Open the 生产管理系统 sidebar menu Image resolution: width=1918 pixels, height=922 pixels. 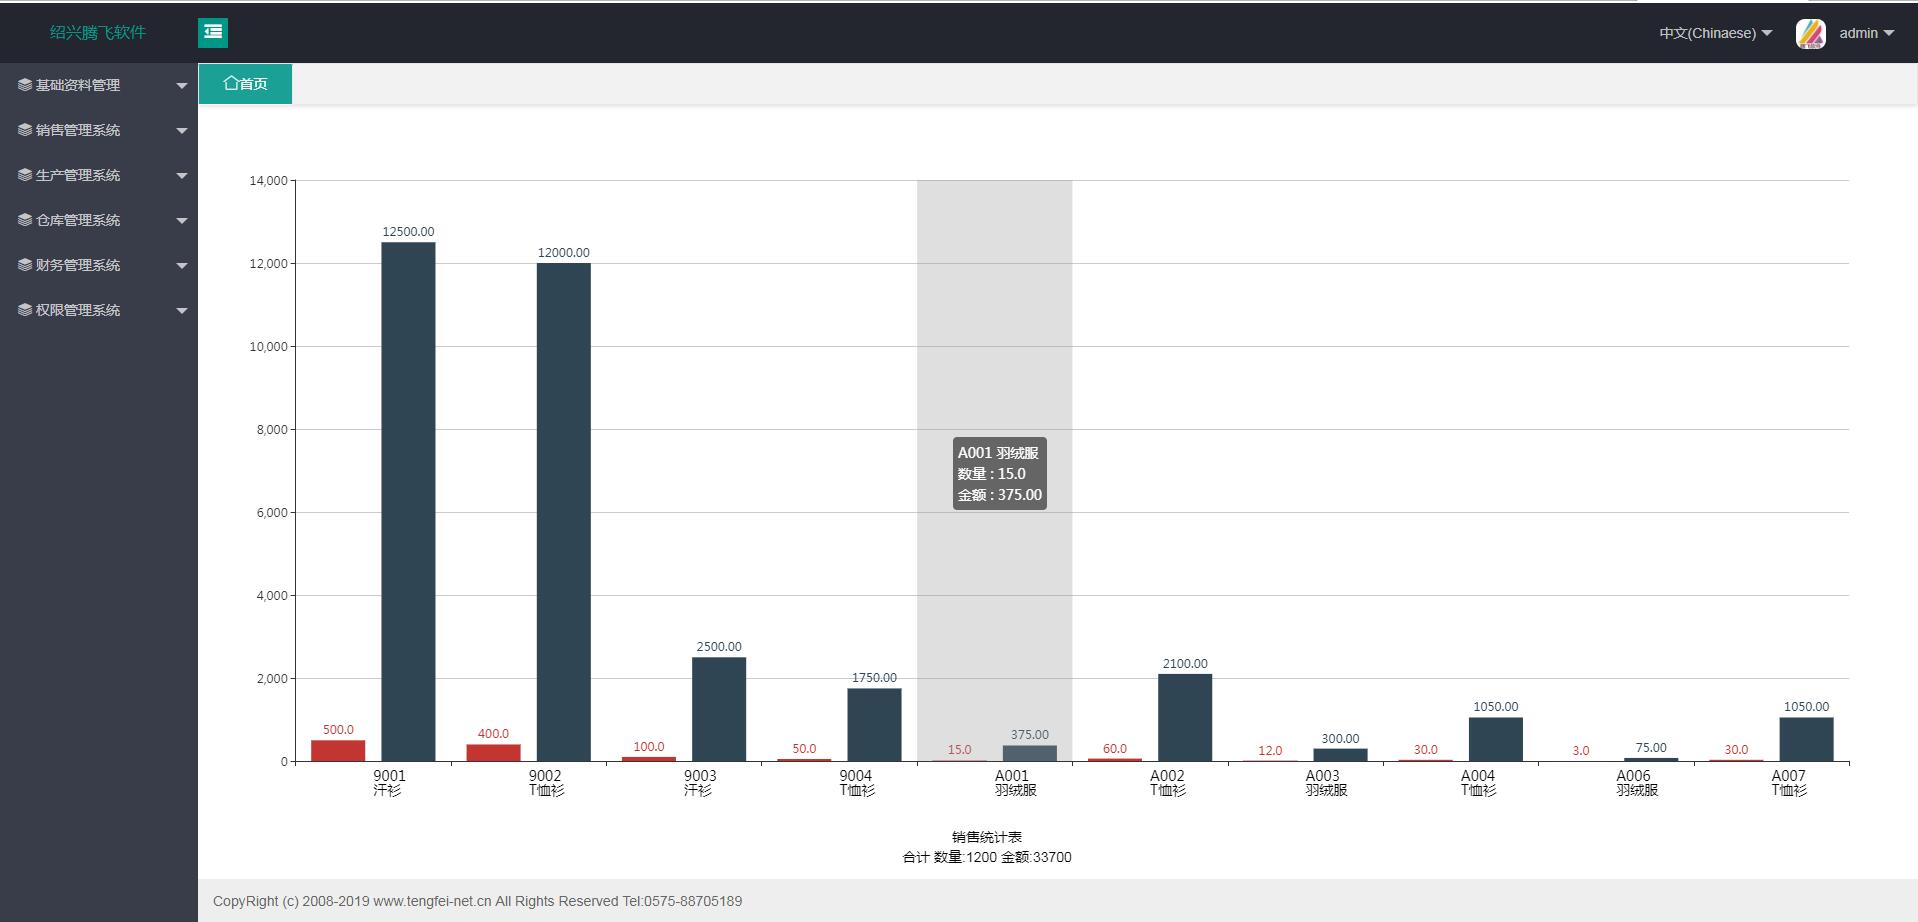(x=99, y=175)
